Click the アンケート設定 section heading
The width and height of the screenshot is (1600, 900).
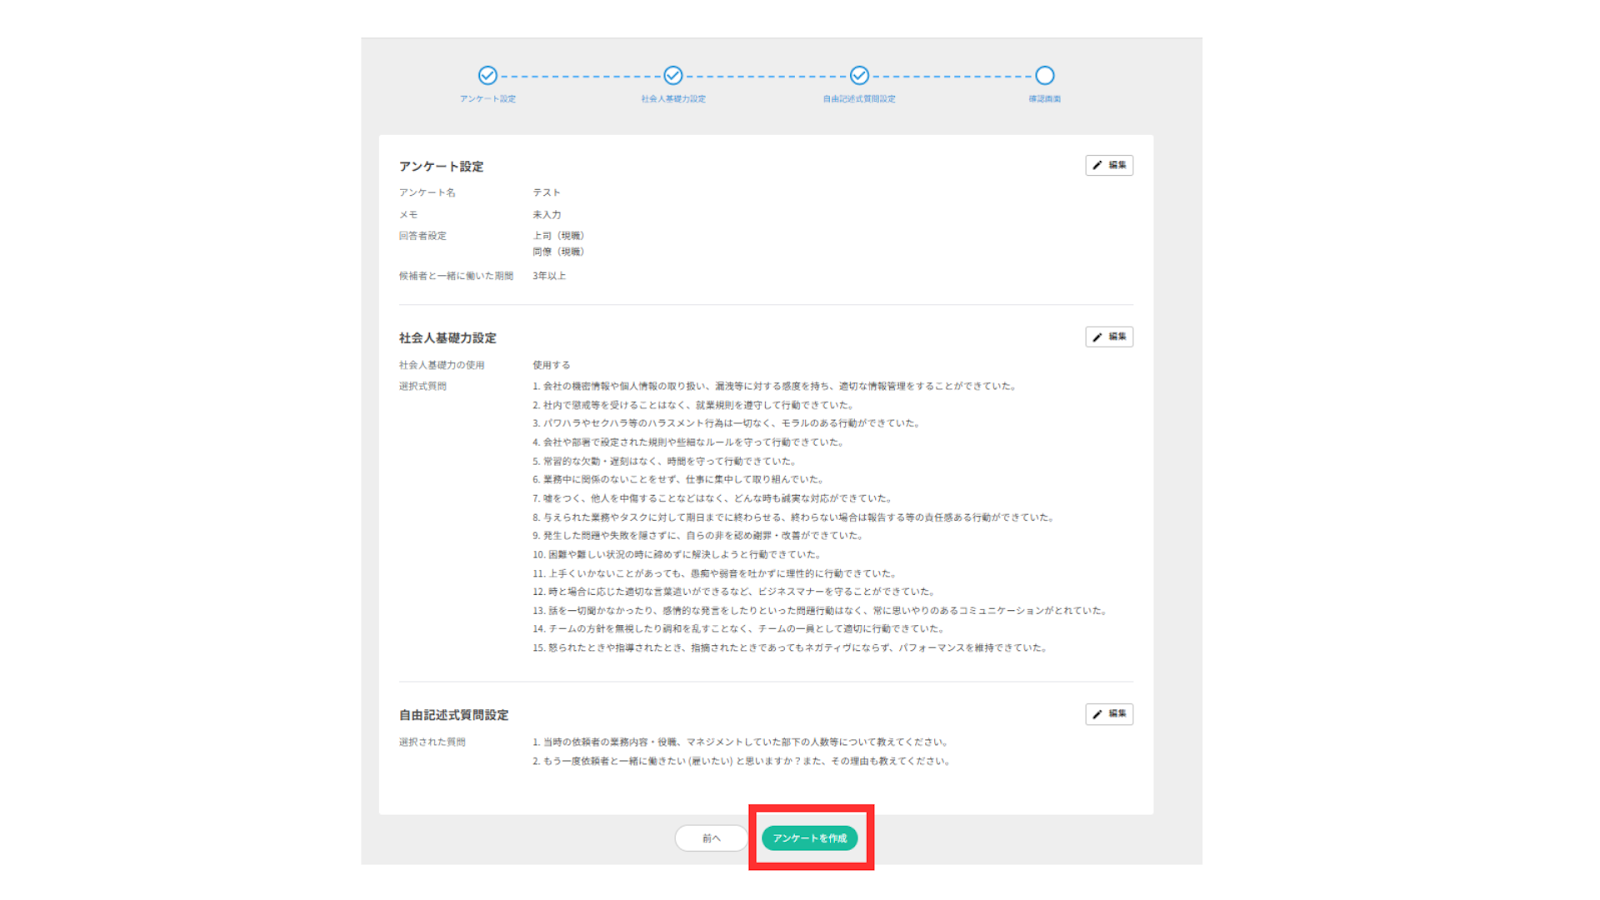click(x=441, y=167)
